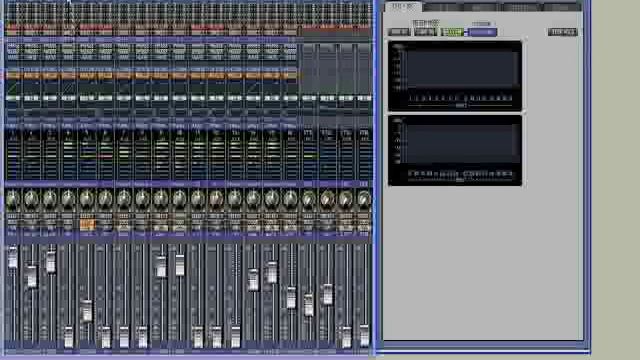Viewport: 640px width, 360px height.
Task: Click the channel 8 pan knob
Action: point(142,199)
